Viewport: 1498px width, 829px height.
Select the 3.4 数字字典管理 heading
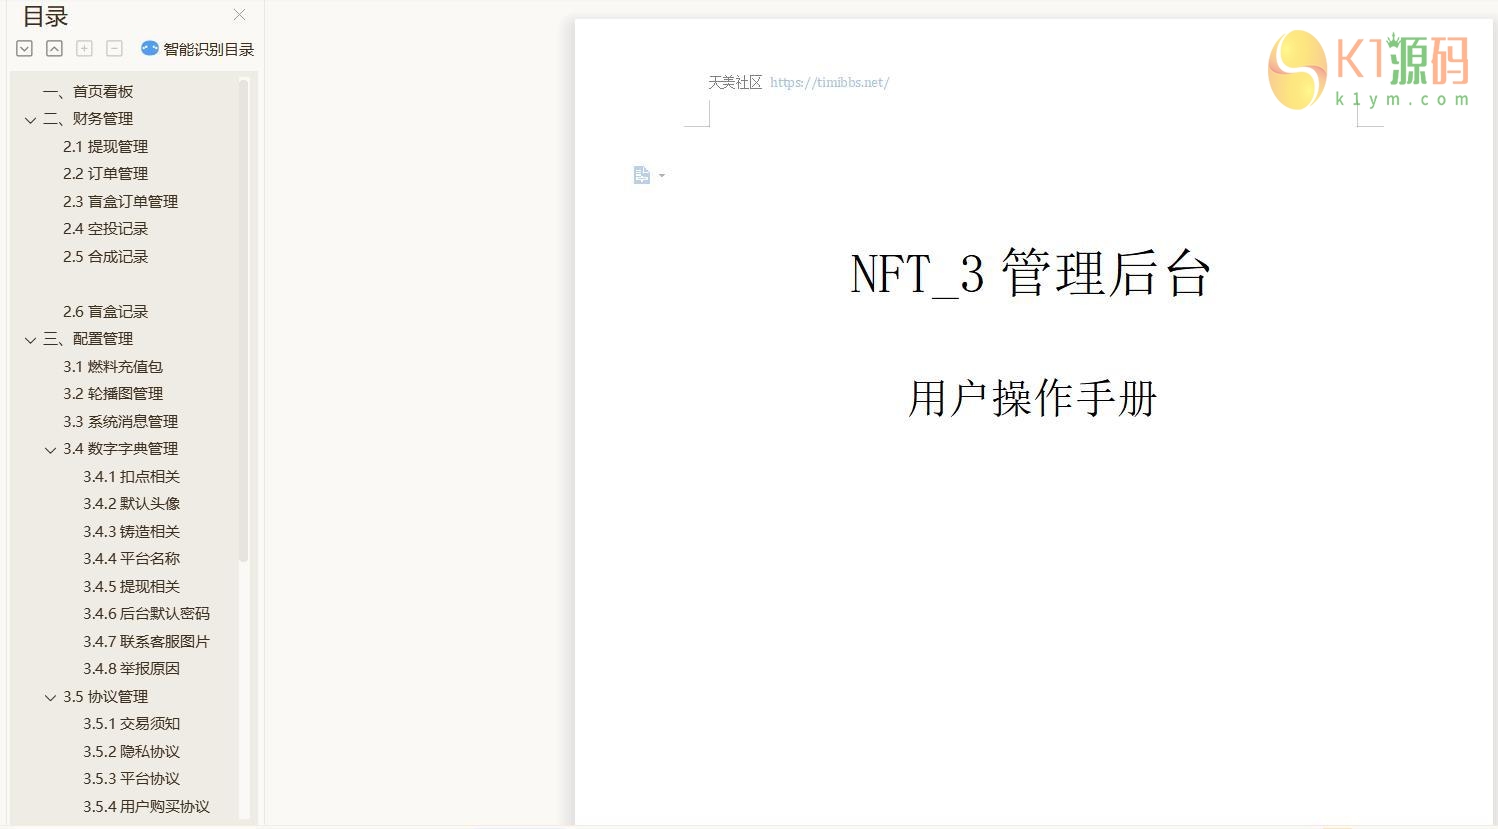(120, 449)
